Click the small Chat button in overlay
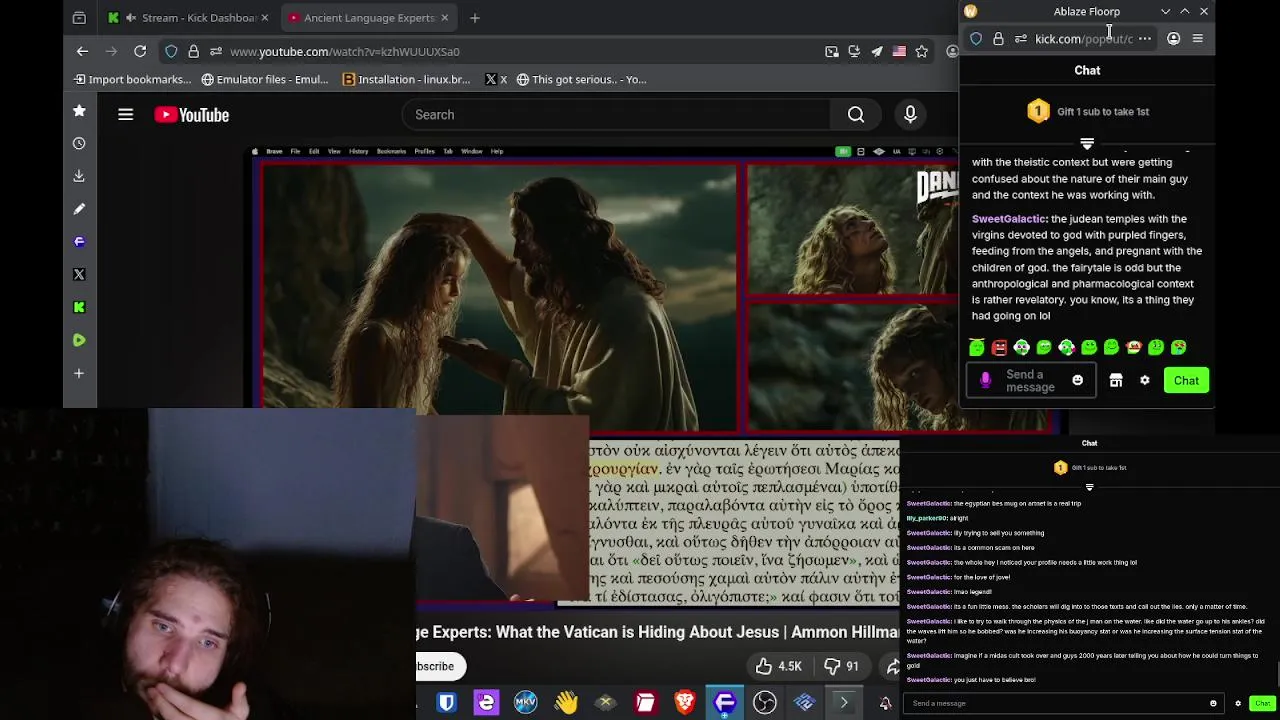The height and width of the screenshot is (720, 1280). click(x=1262, y=703)
